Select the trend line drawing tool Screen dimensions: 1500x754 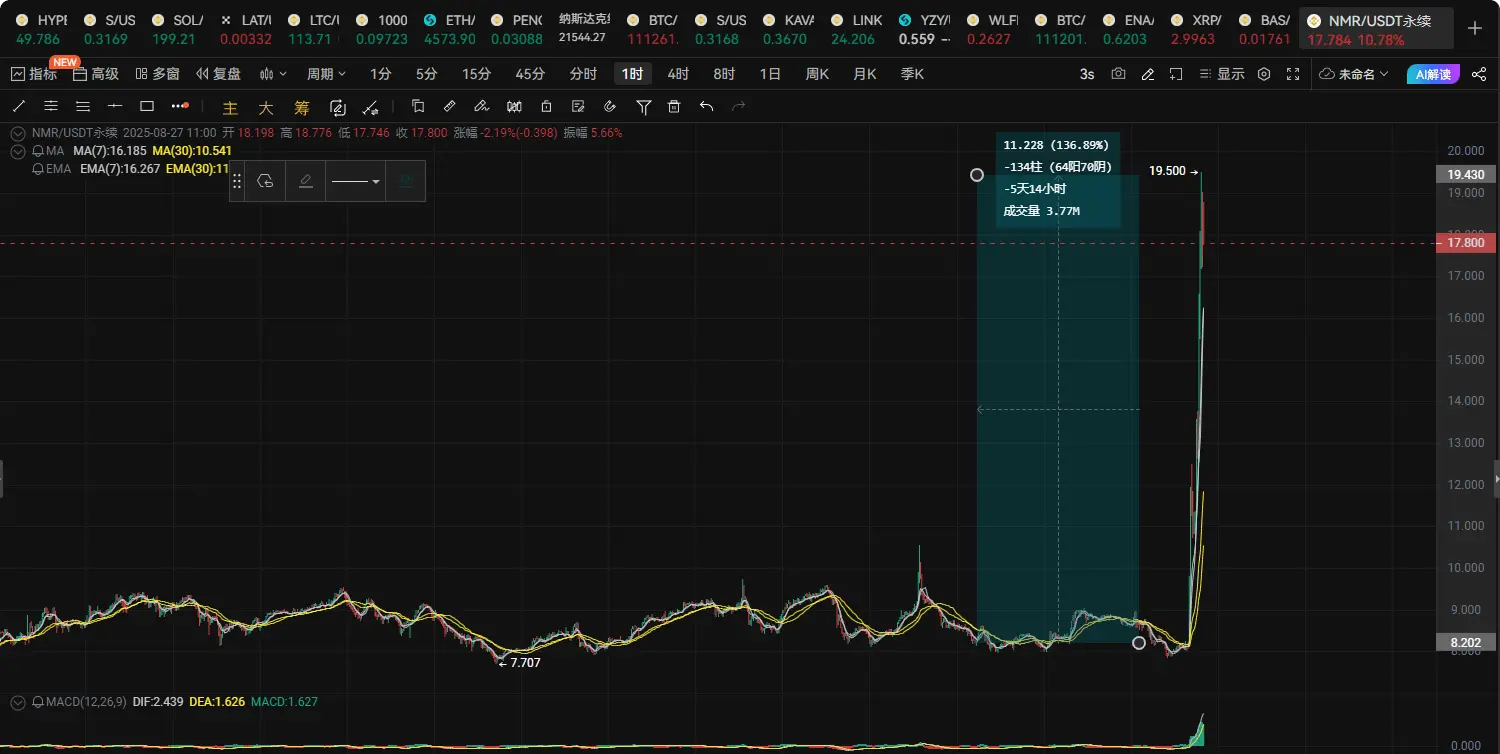click(x=19, y=106)
